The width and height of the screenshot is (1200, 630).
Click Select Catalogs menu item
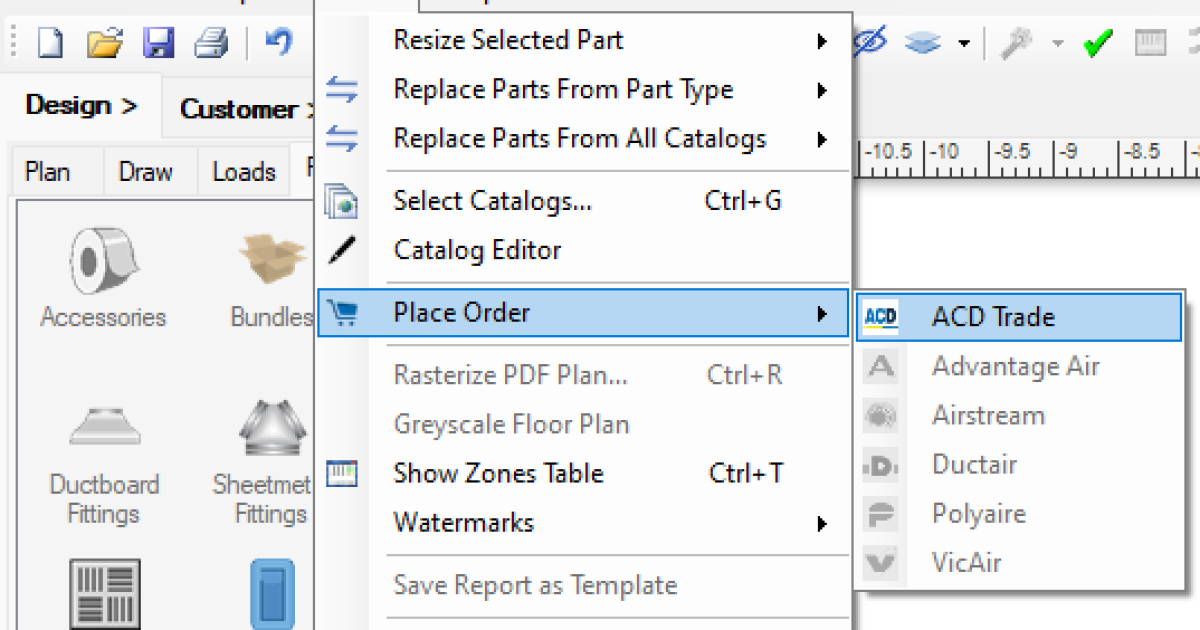coord(492,201)
